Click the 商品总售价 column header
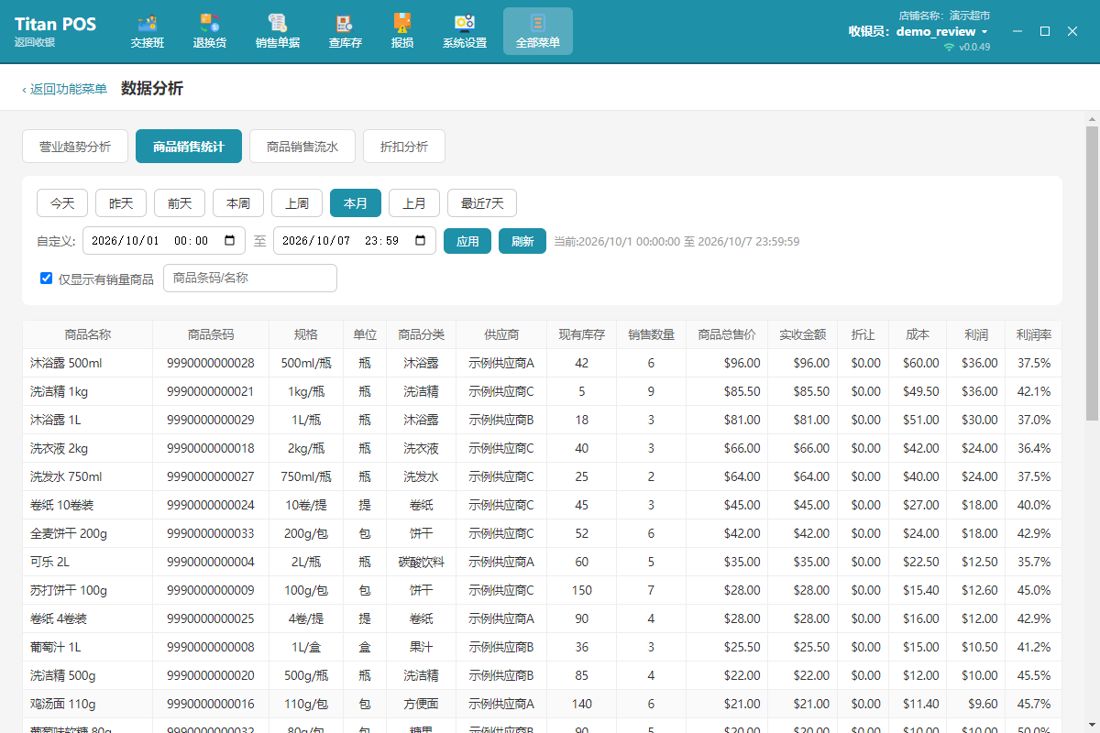 click(727, 335)
